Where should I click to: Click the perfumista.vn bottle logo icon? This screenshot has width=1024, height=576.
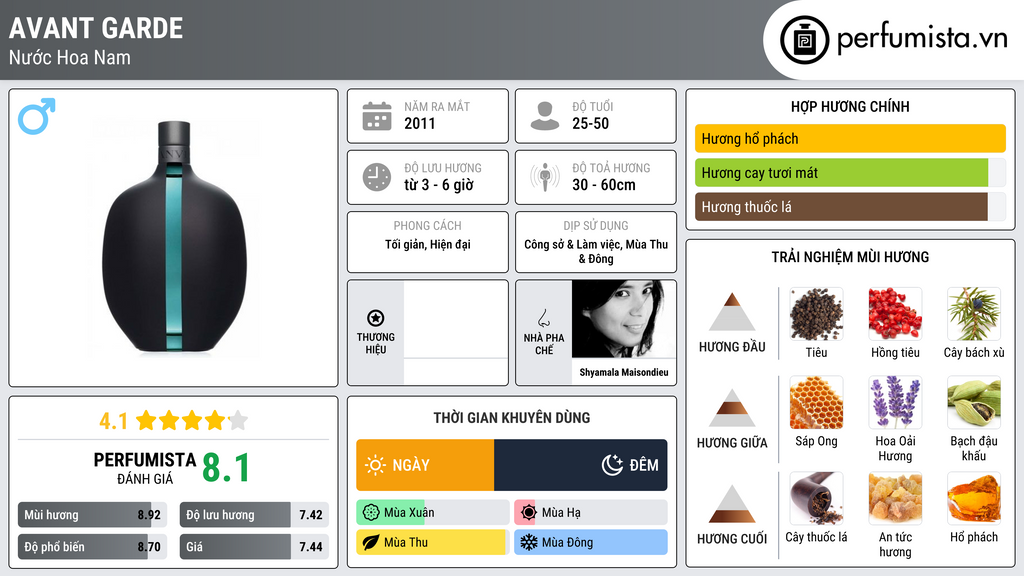804,40
